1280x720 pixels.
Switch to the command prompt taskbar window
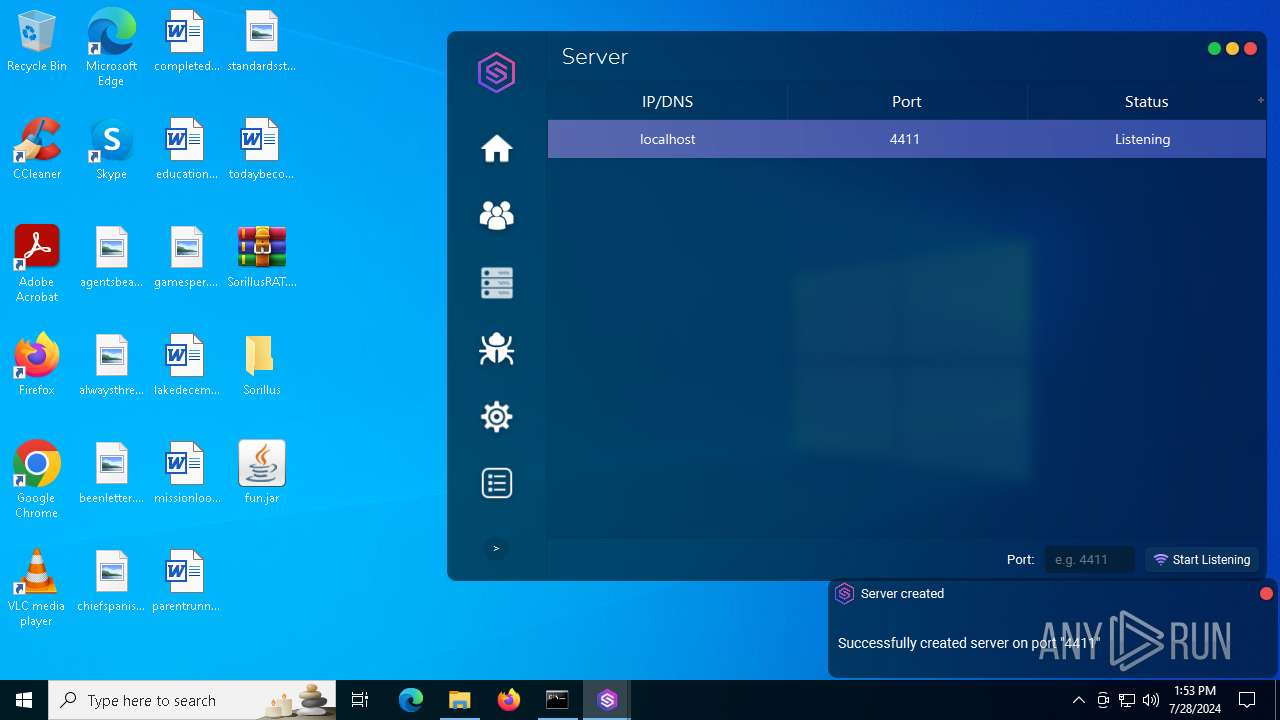(557, 700)
